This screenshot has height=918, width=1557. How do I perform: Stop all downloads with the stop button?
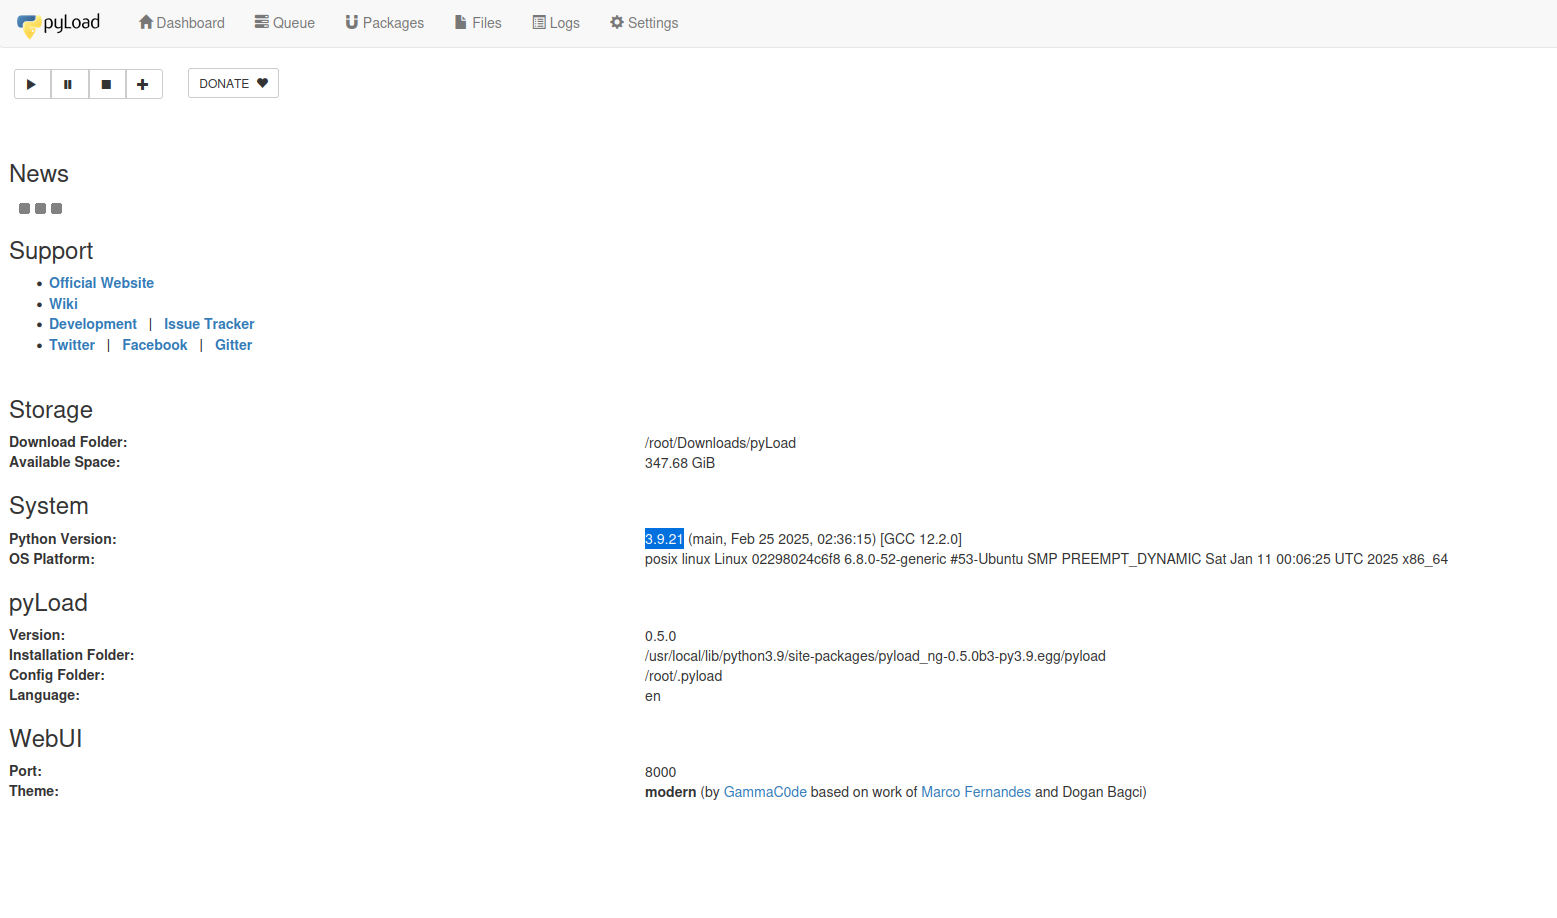[x=107, y=84]
